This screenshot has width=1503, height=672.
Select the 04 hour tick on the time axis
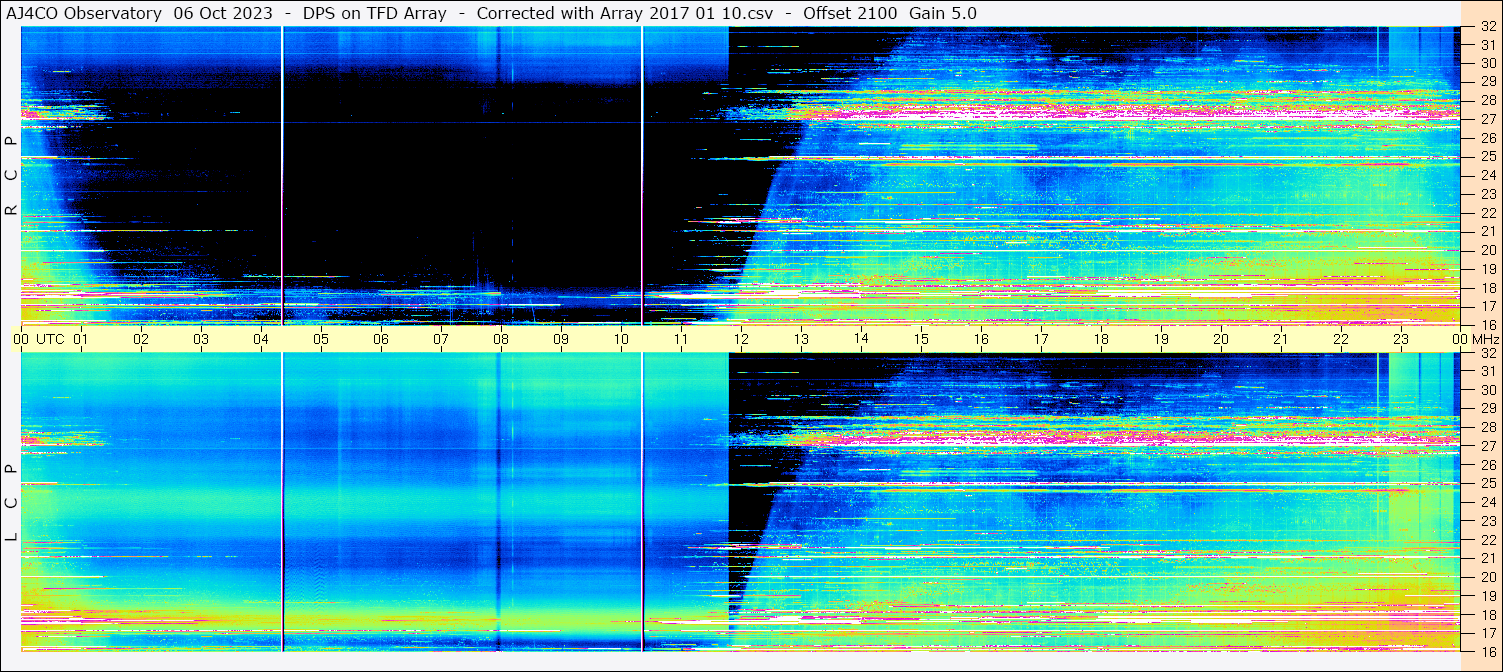pyautogui.click(x=261, y=339)
